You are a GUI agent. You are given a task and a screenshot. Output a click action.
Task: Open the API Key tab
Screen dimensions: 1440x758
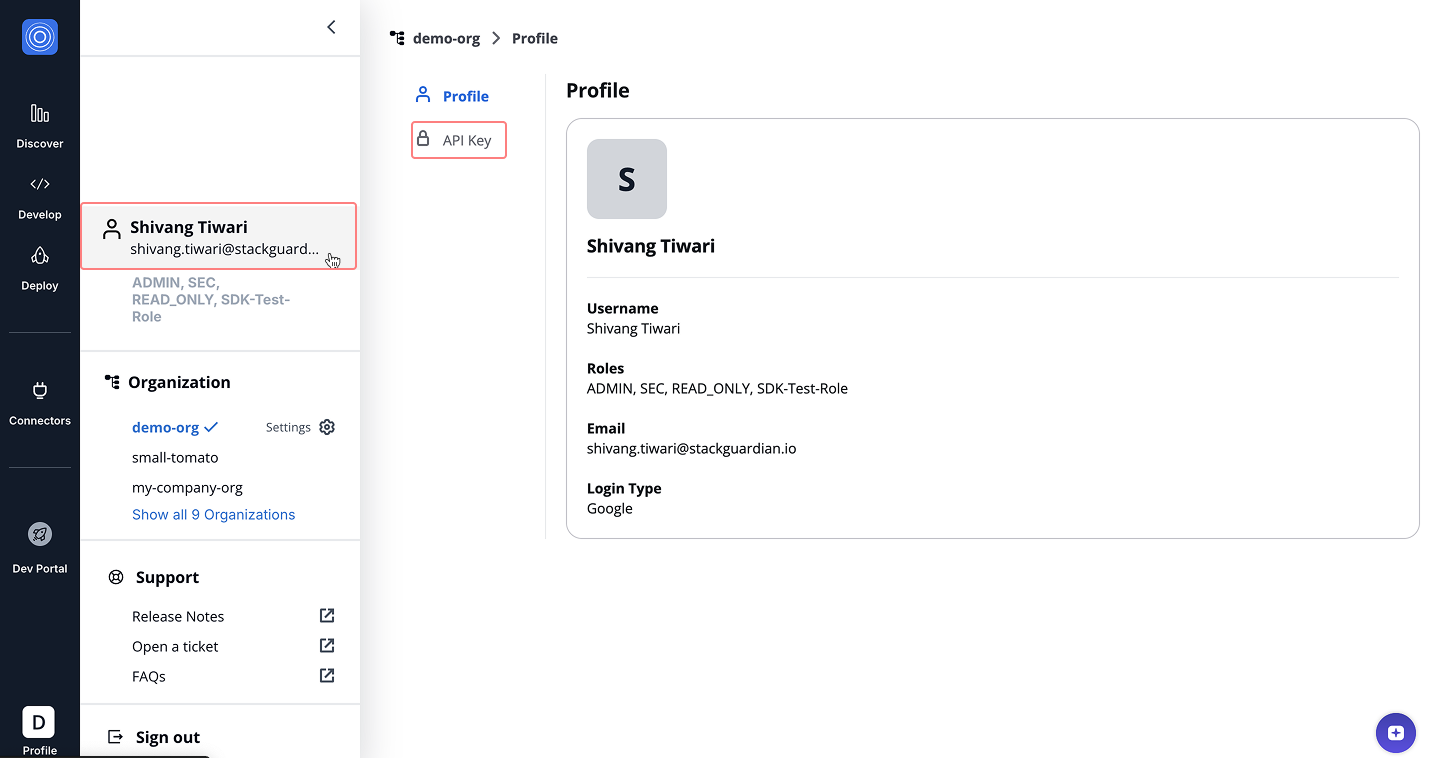click(x=459, y=140)
